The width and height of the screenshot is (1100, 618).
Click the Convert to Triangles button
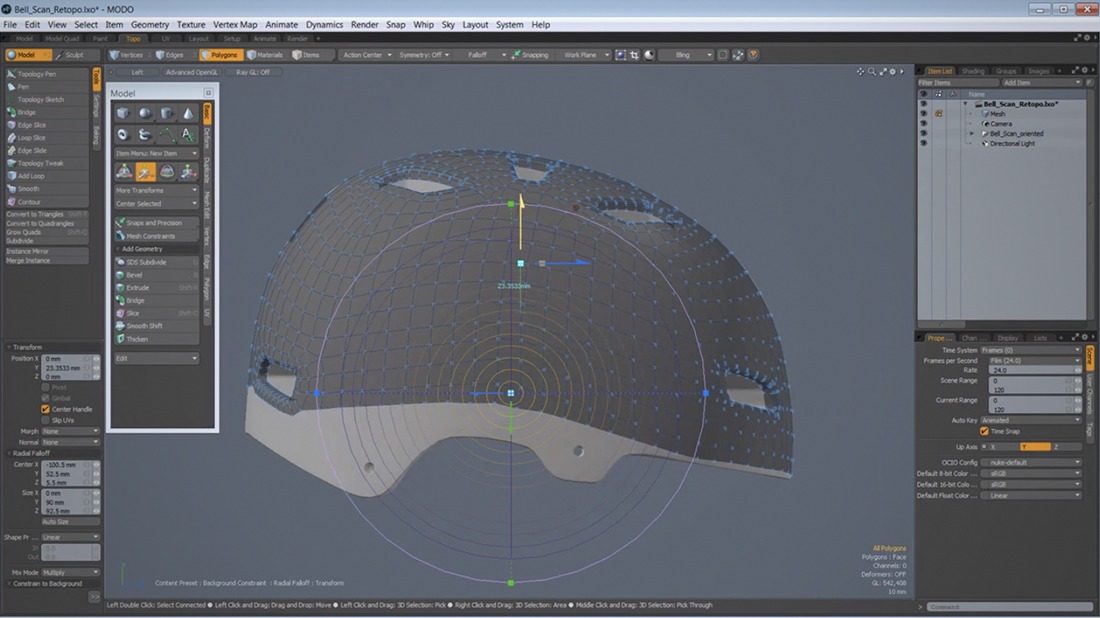34,214
